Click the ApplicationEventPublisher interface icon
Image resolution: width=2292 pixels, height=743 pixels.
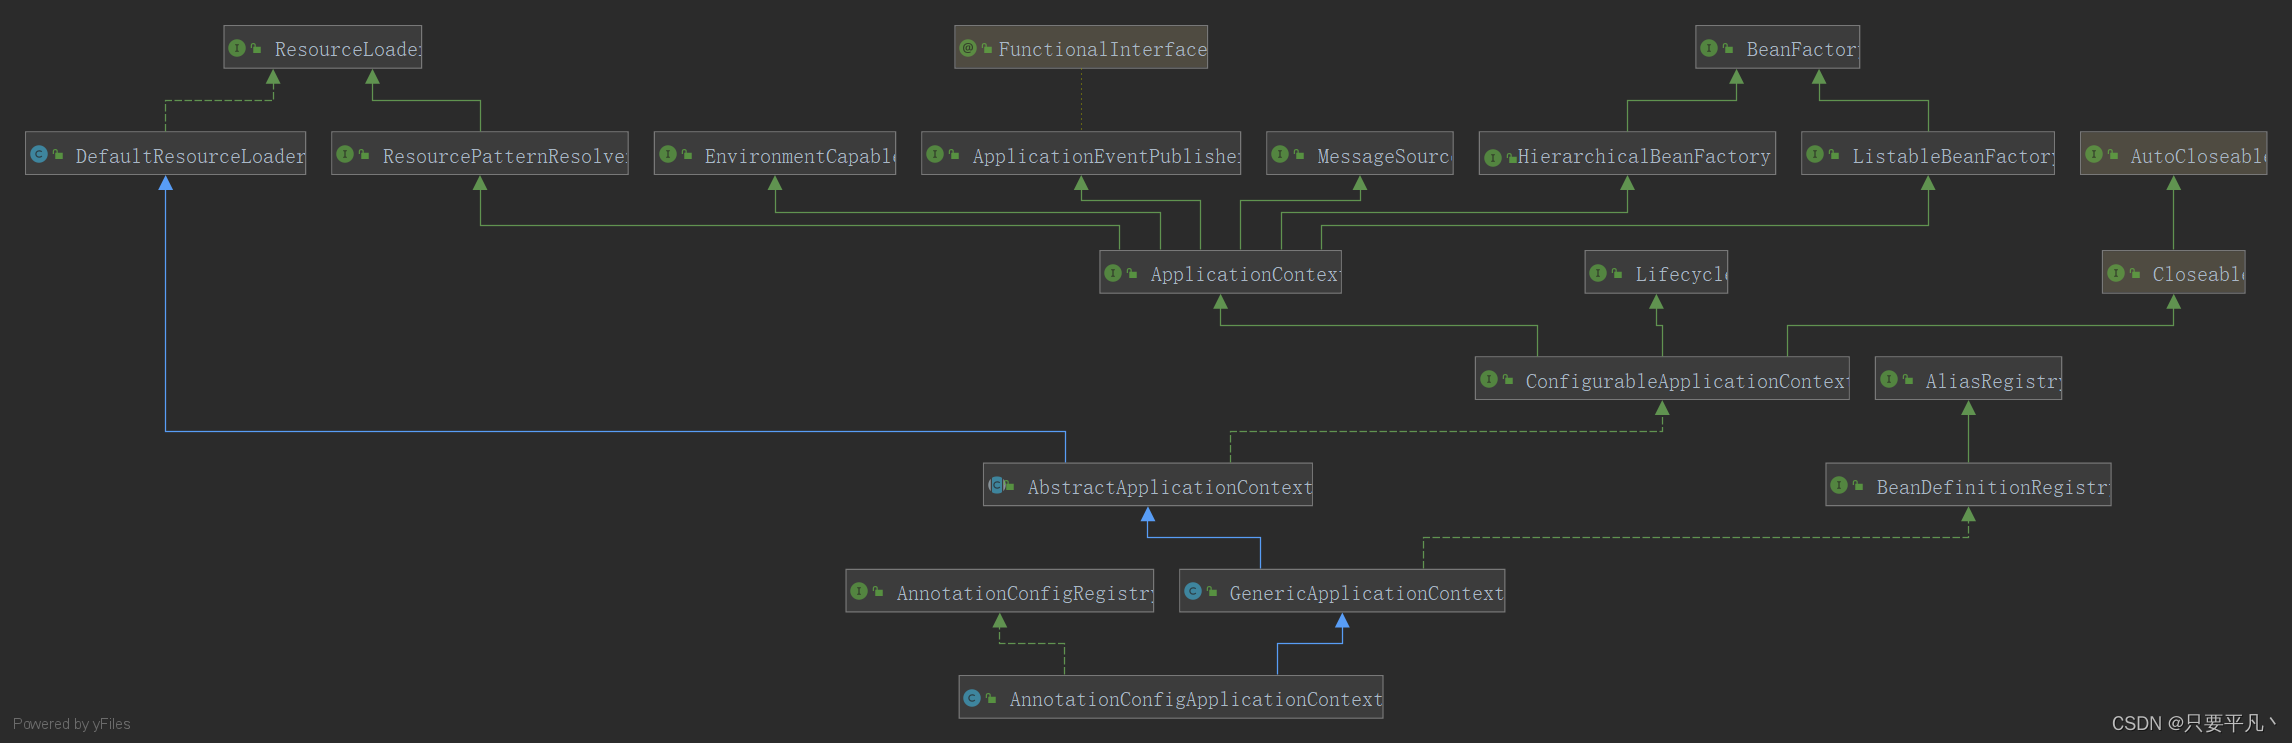935,154
